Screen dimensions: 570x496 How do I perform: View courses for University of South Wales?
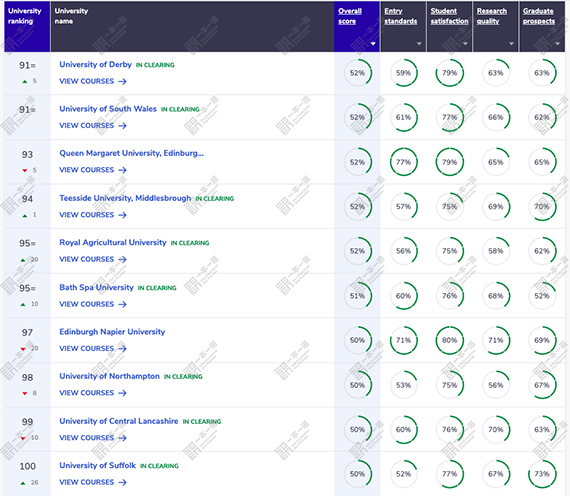tap(93, 125)
